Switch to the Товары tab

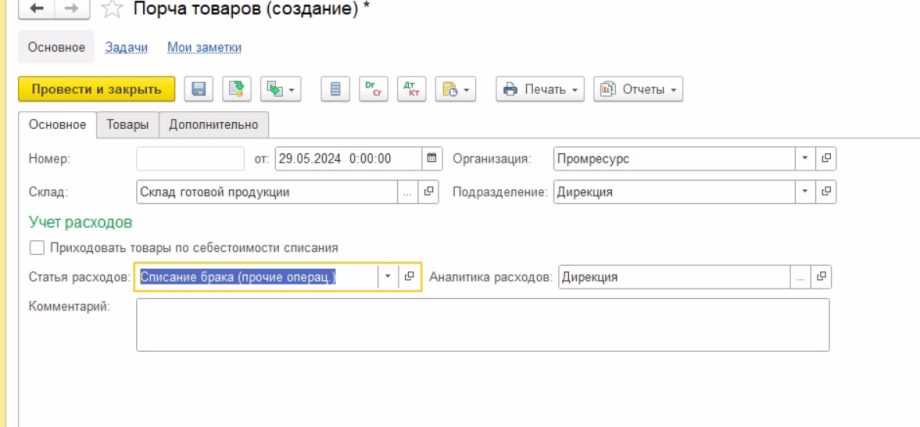coord(128,124)
